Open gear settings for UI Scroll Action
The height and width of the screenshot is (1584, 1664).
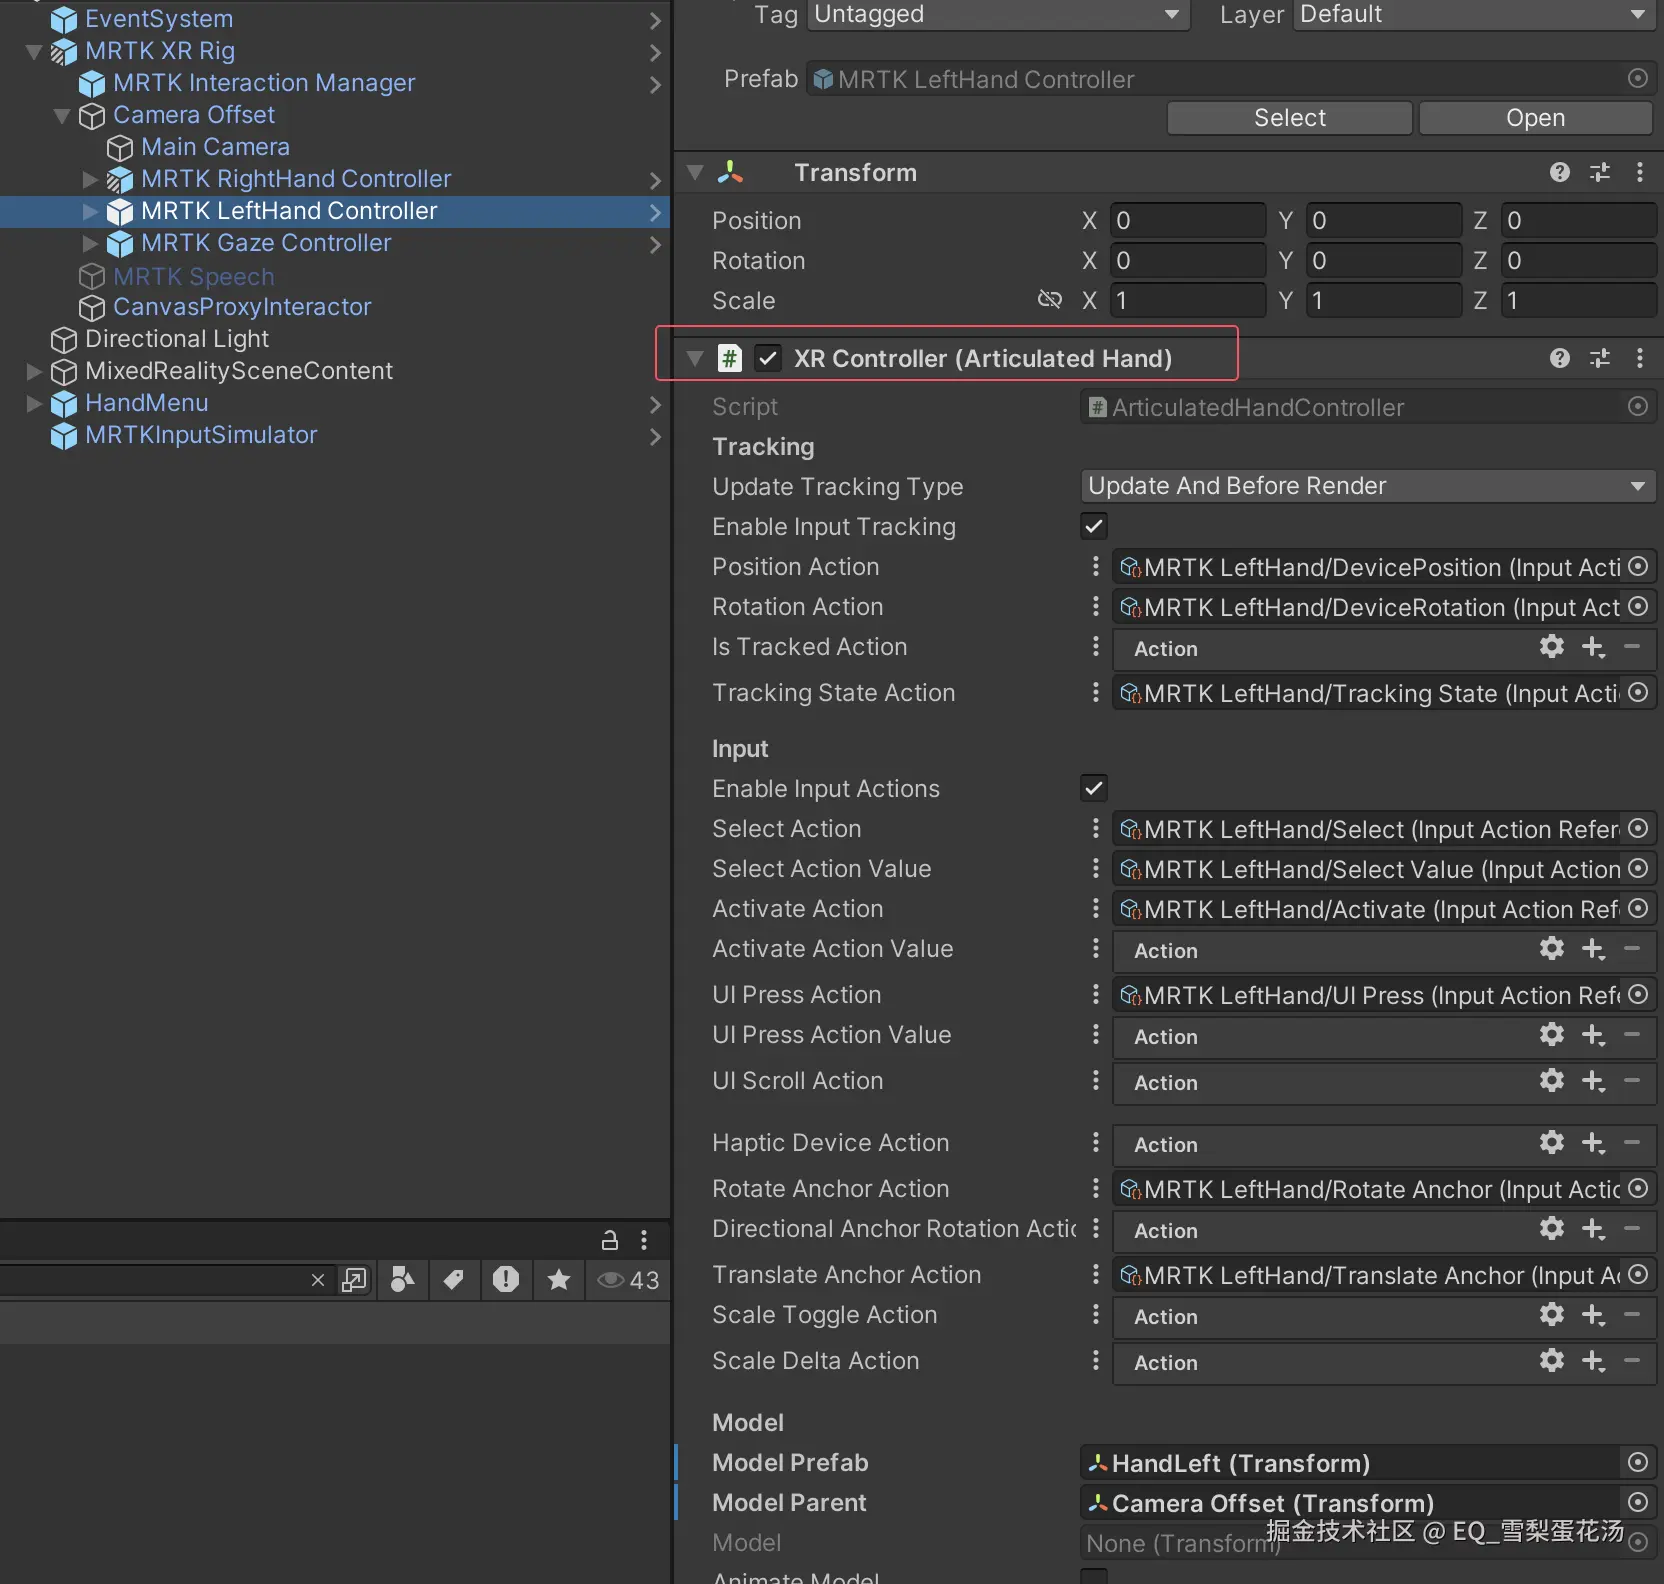1552,1081
